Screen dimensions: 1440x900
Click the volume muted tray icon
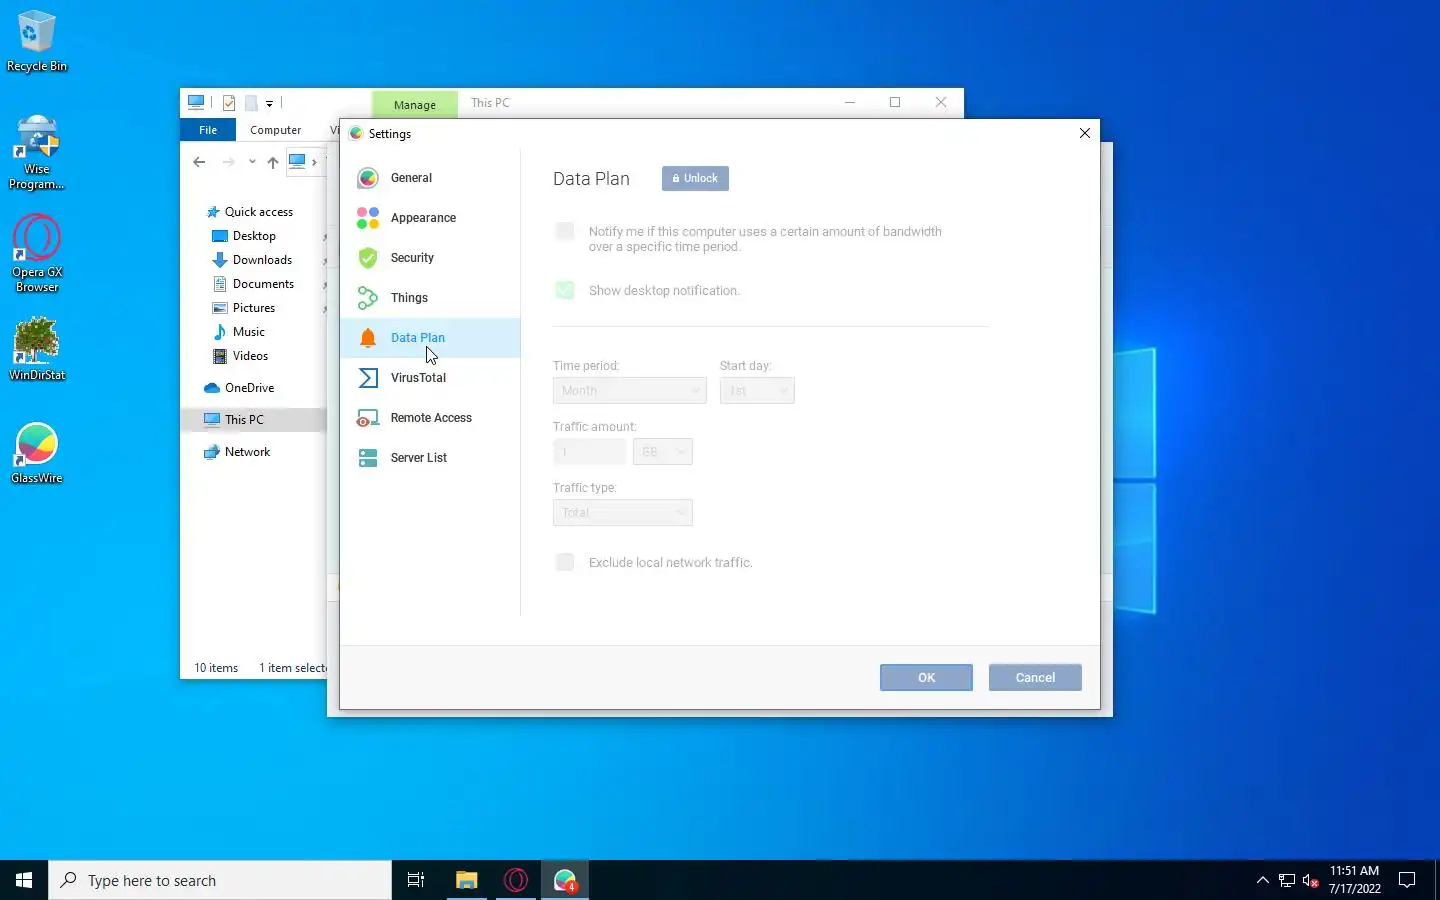(1311, 881)
